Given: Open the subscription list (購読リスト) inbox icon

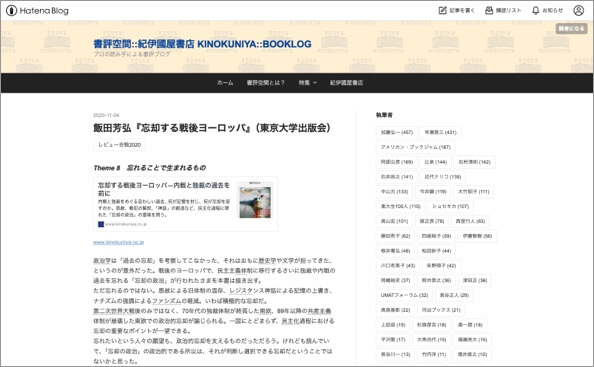Looking at the screenshot, I should coord(489,10).
